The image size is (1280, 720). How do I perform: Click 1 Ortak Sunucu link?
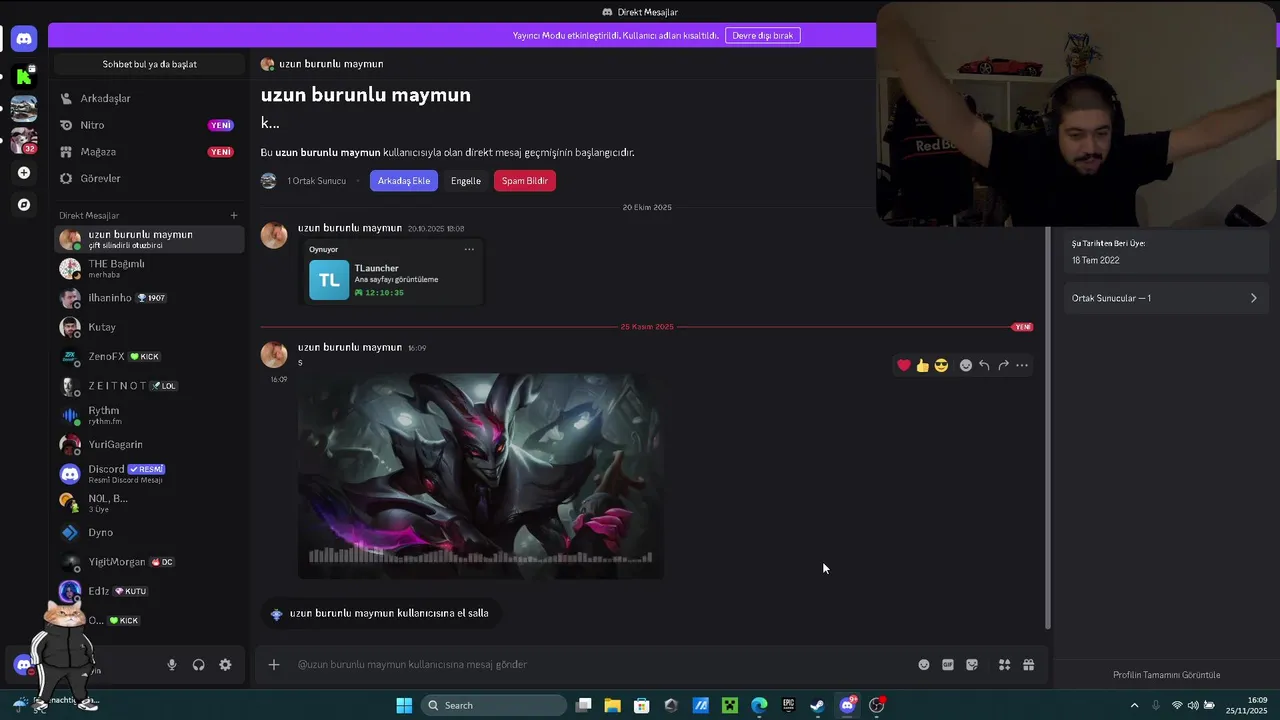[x=317, y=181]
